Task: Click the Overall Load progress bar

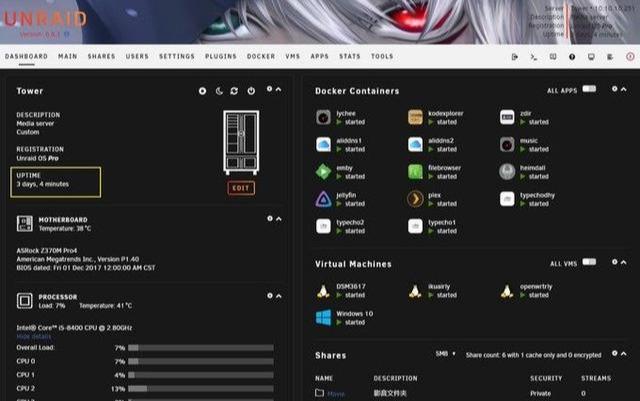Action: pos(201,348)
